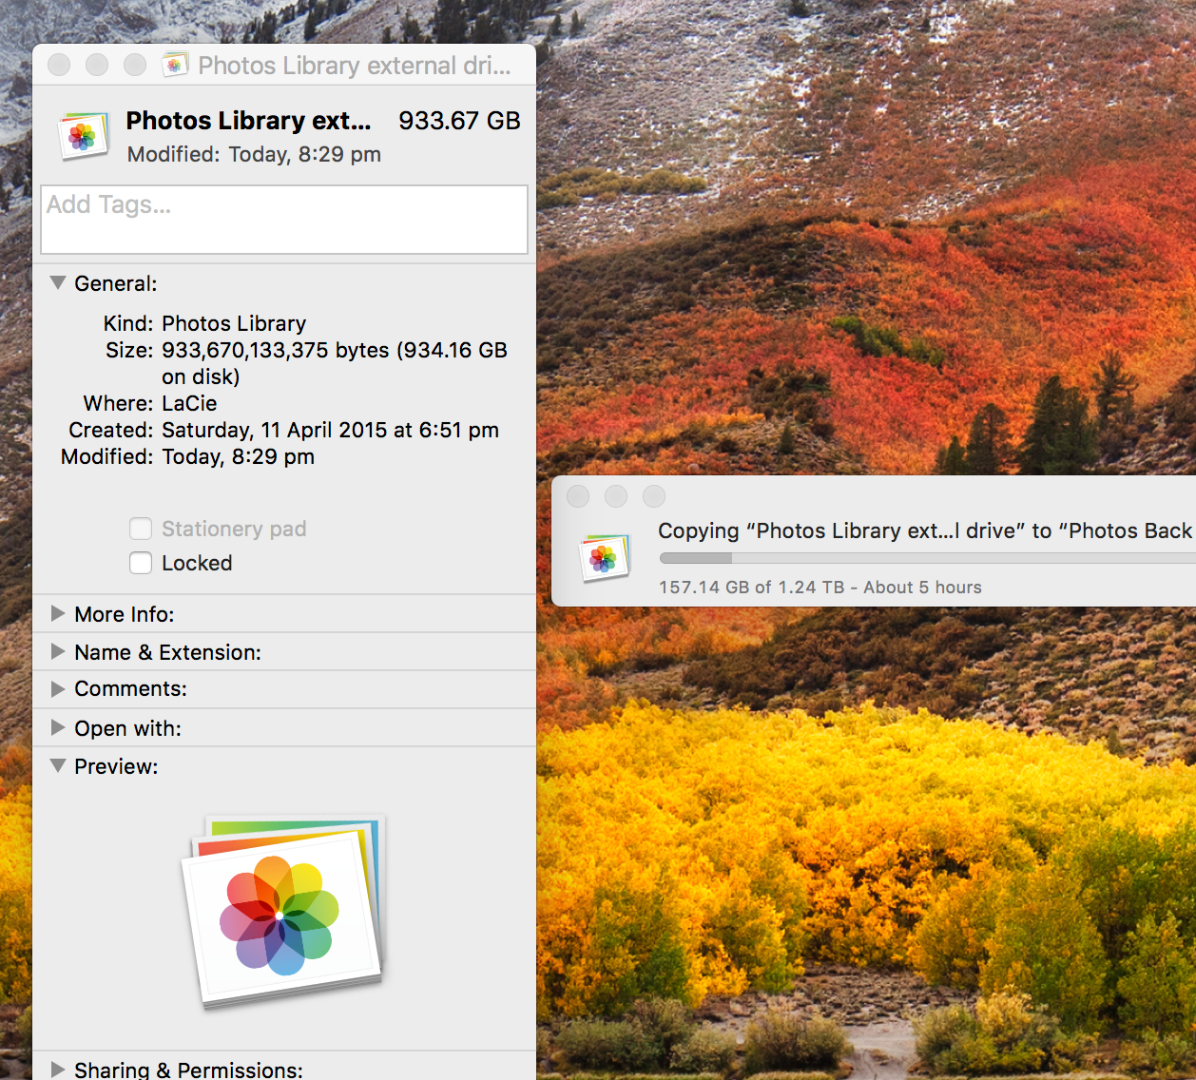Check Locked to protect the library

140,563
